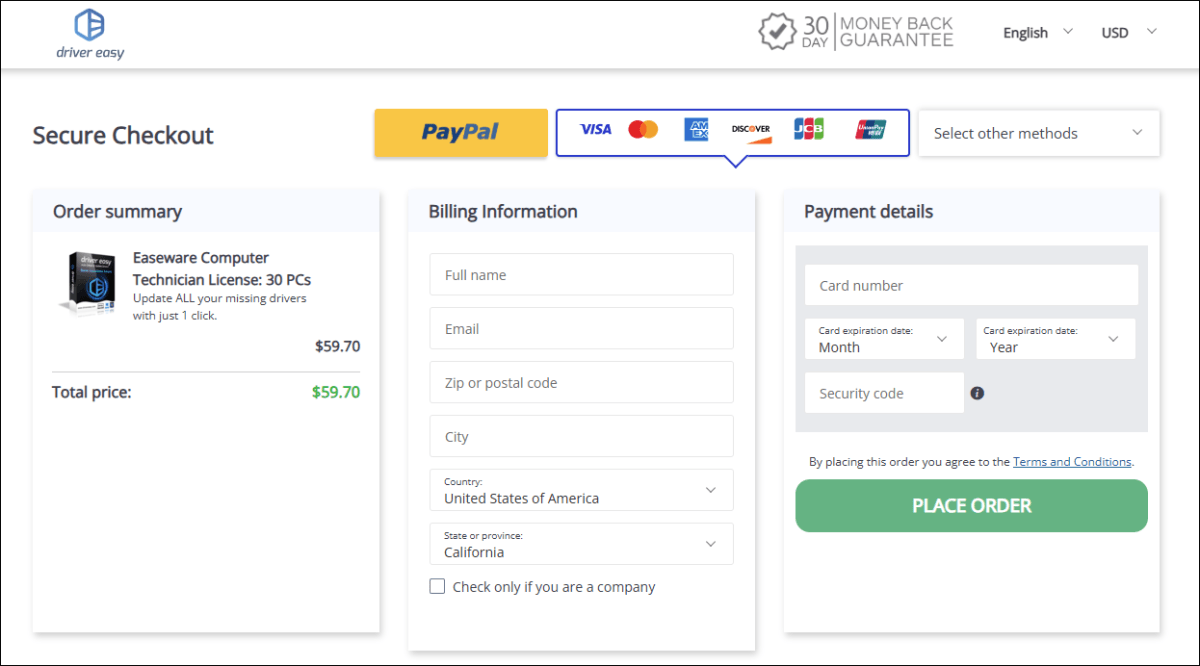
Task: Click the 30 day money back badge
Action: point(856,32)
